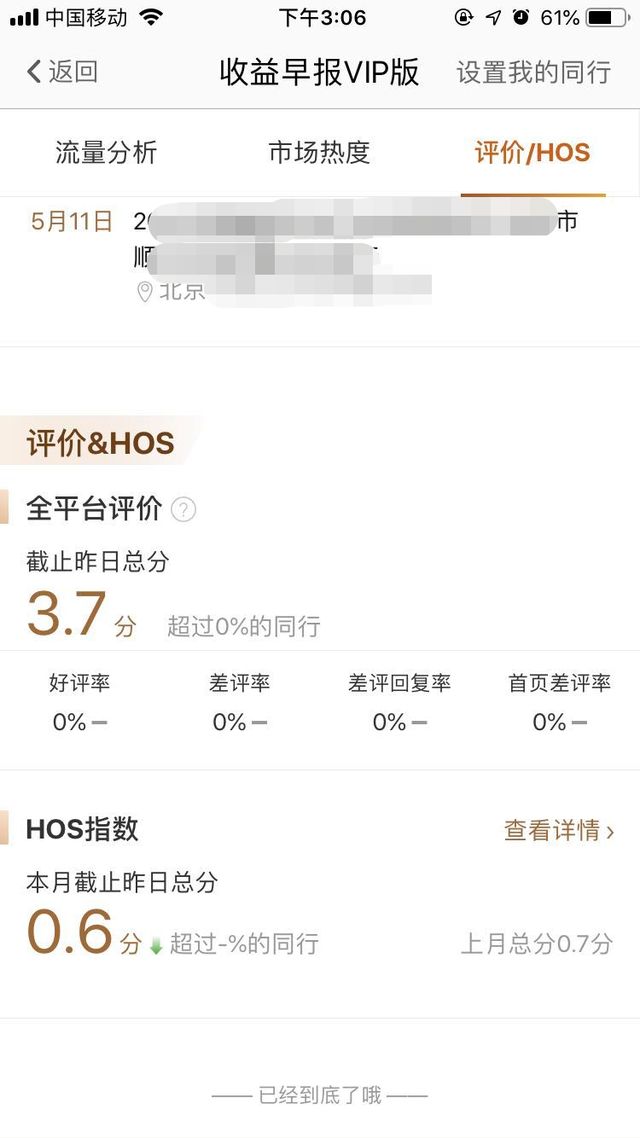
Task: Tap the 差评回复率 0% metric
Action: (x=399, y=703)
